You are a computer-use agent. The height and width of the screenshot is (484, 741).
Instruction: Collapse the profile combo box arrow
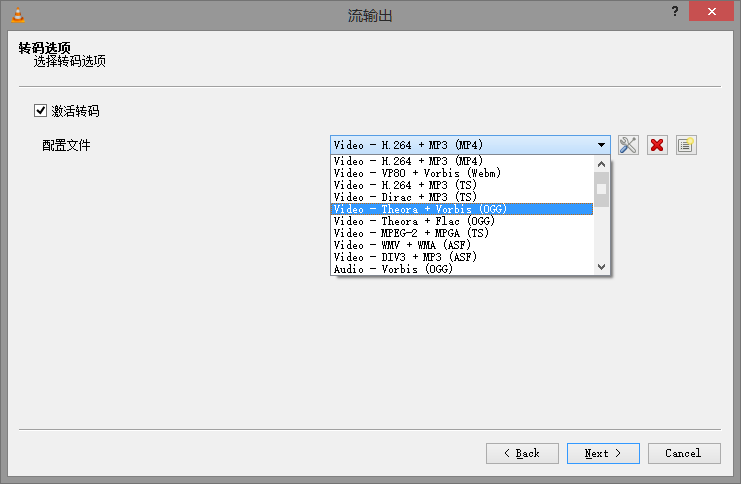pos(601,145)
